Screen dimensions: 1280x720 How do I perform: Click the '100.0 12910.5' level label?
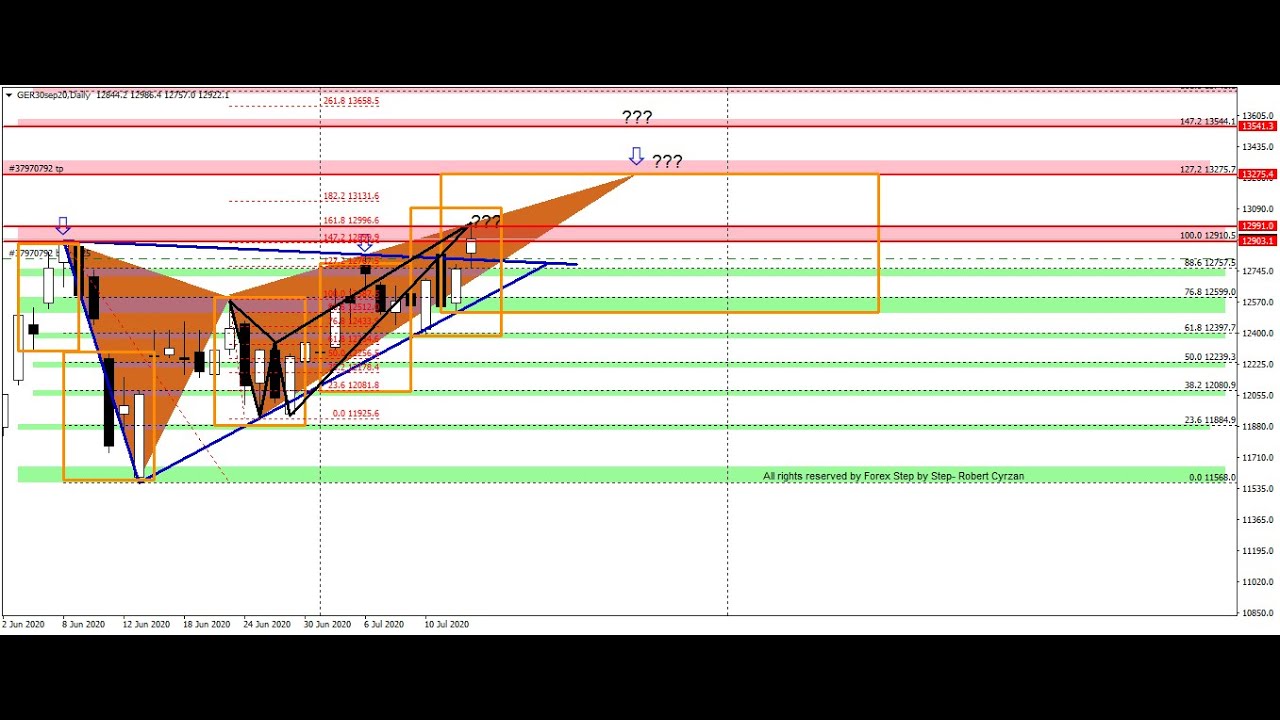point(1208,236)
